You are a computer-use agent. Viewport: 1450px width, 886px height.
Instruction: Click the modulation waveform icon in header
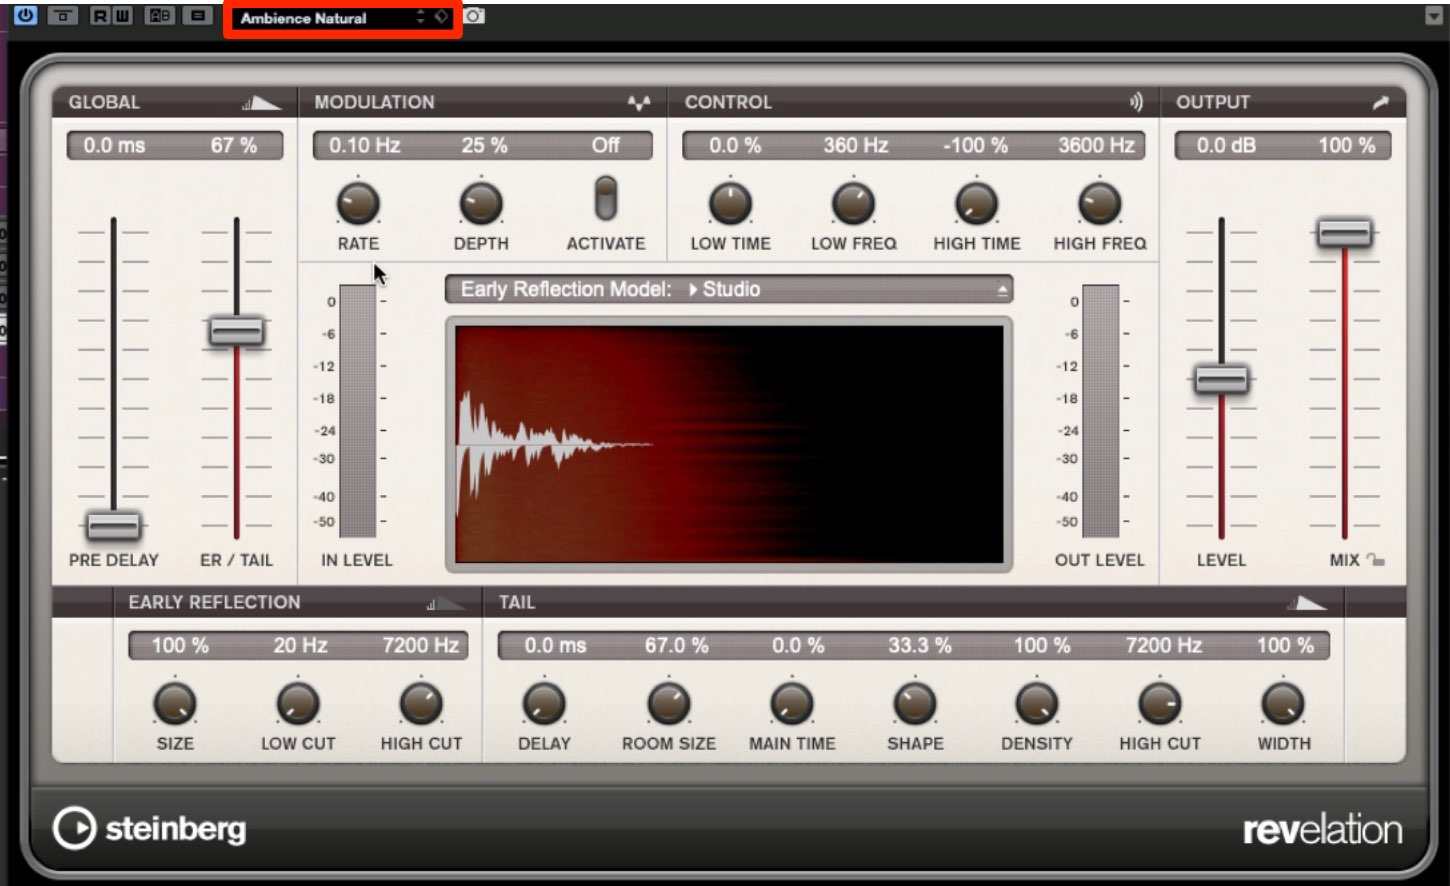638,102
